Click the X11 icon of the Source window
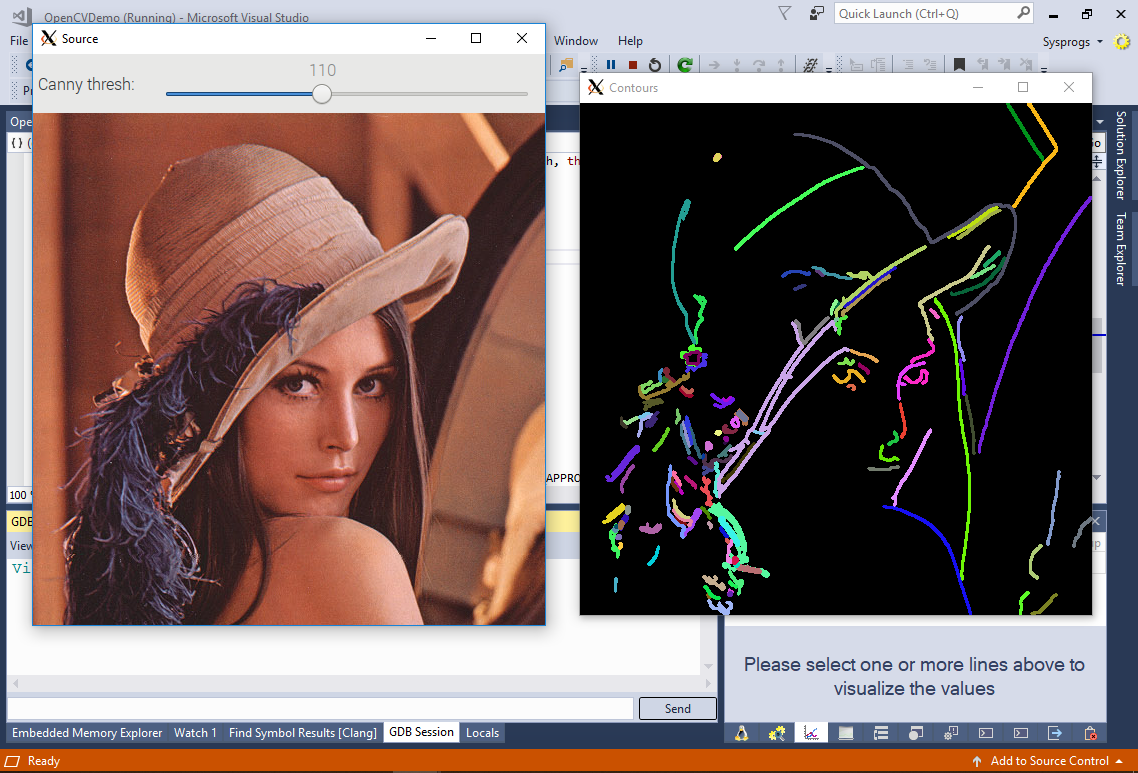This screenshot has height=773, width=1138. 49,38
